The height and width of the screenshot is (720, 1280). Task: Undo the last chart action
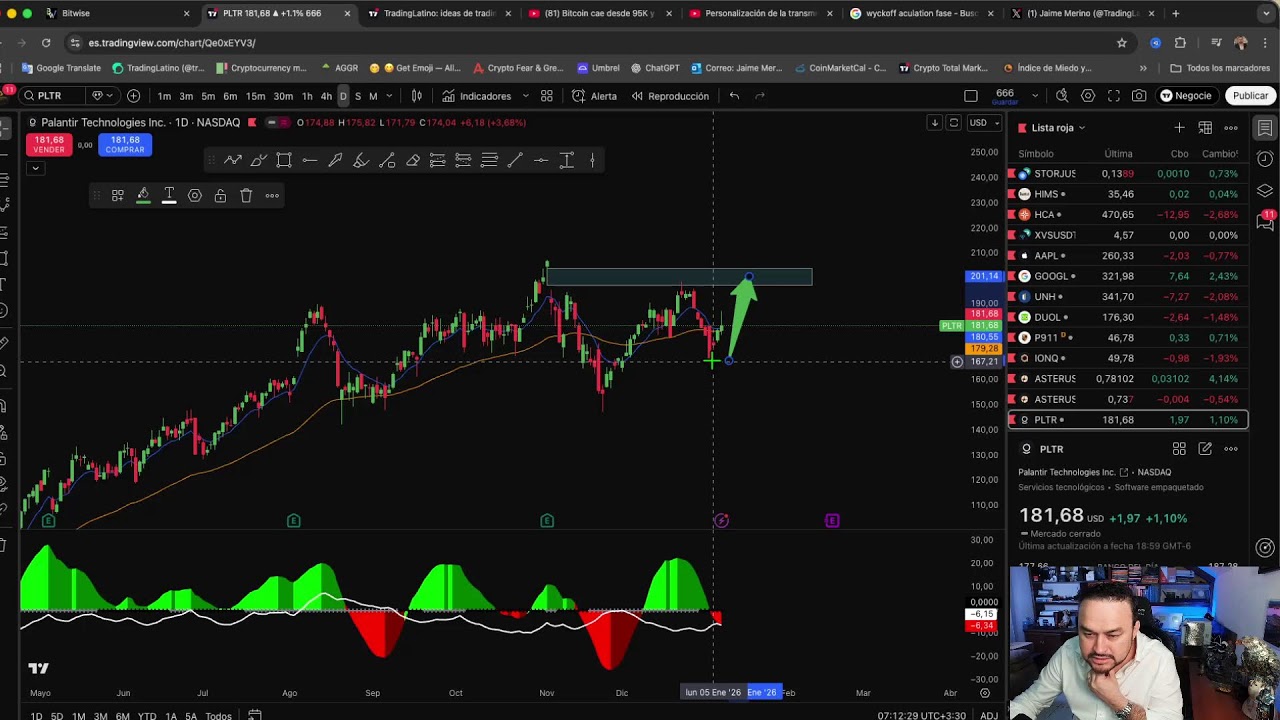pos(734,96)
